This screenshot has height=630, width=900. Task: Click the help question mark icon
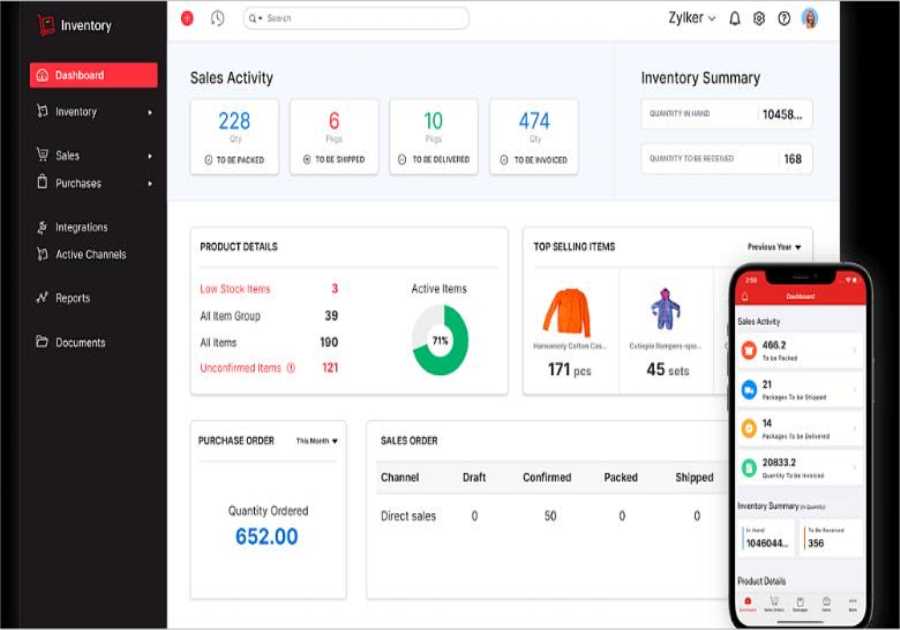(785, 18)
